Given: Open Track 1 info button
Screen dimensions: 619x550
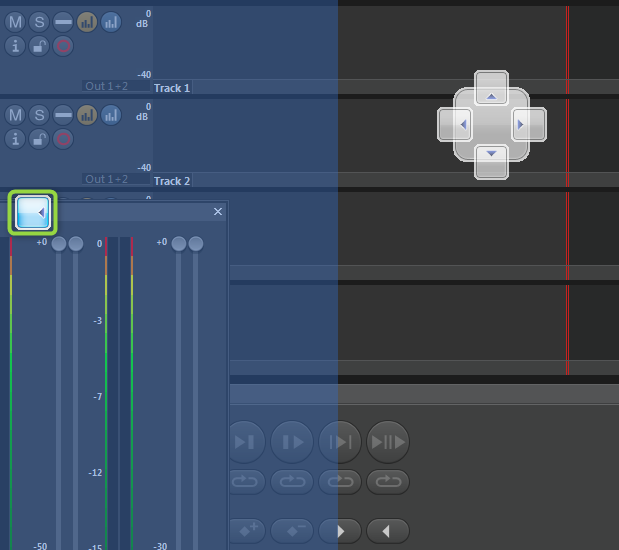Looking at the screenshot, I should point(15,46).
